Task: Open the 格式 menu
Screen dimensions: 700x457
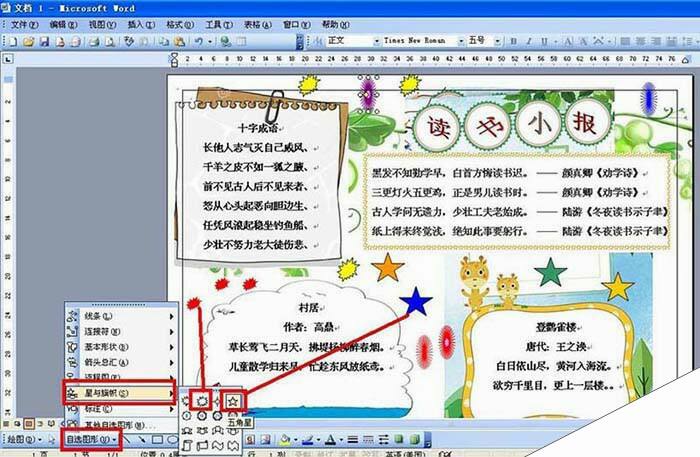Action: (180, 24)
